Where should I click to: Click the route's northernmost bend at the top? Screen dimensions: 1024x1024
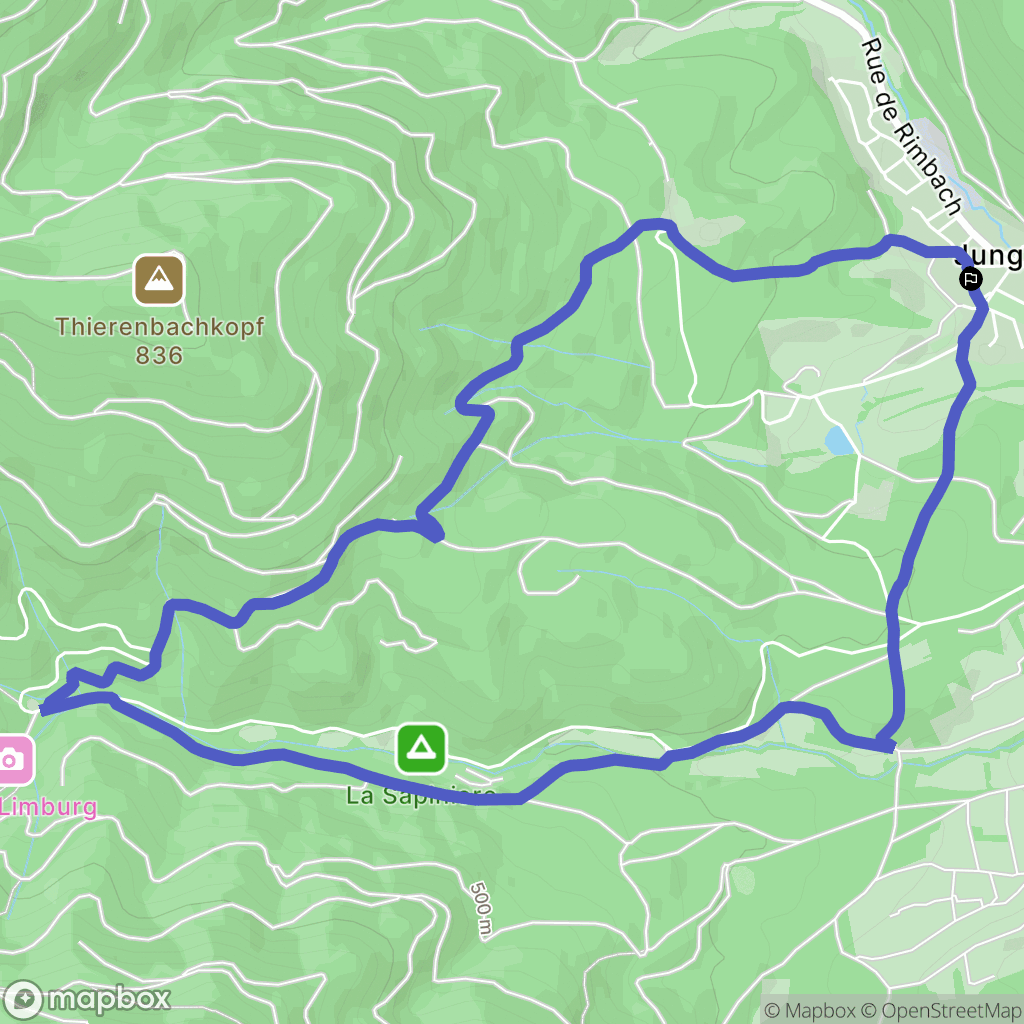tap(655, 225)
